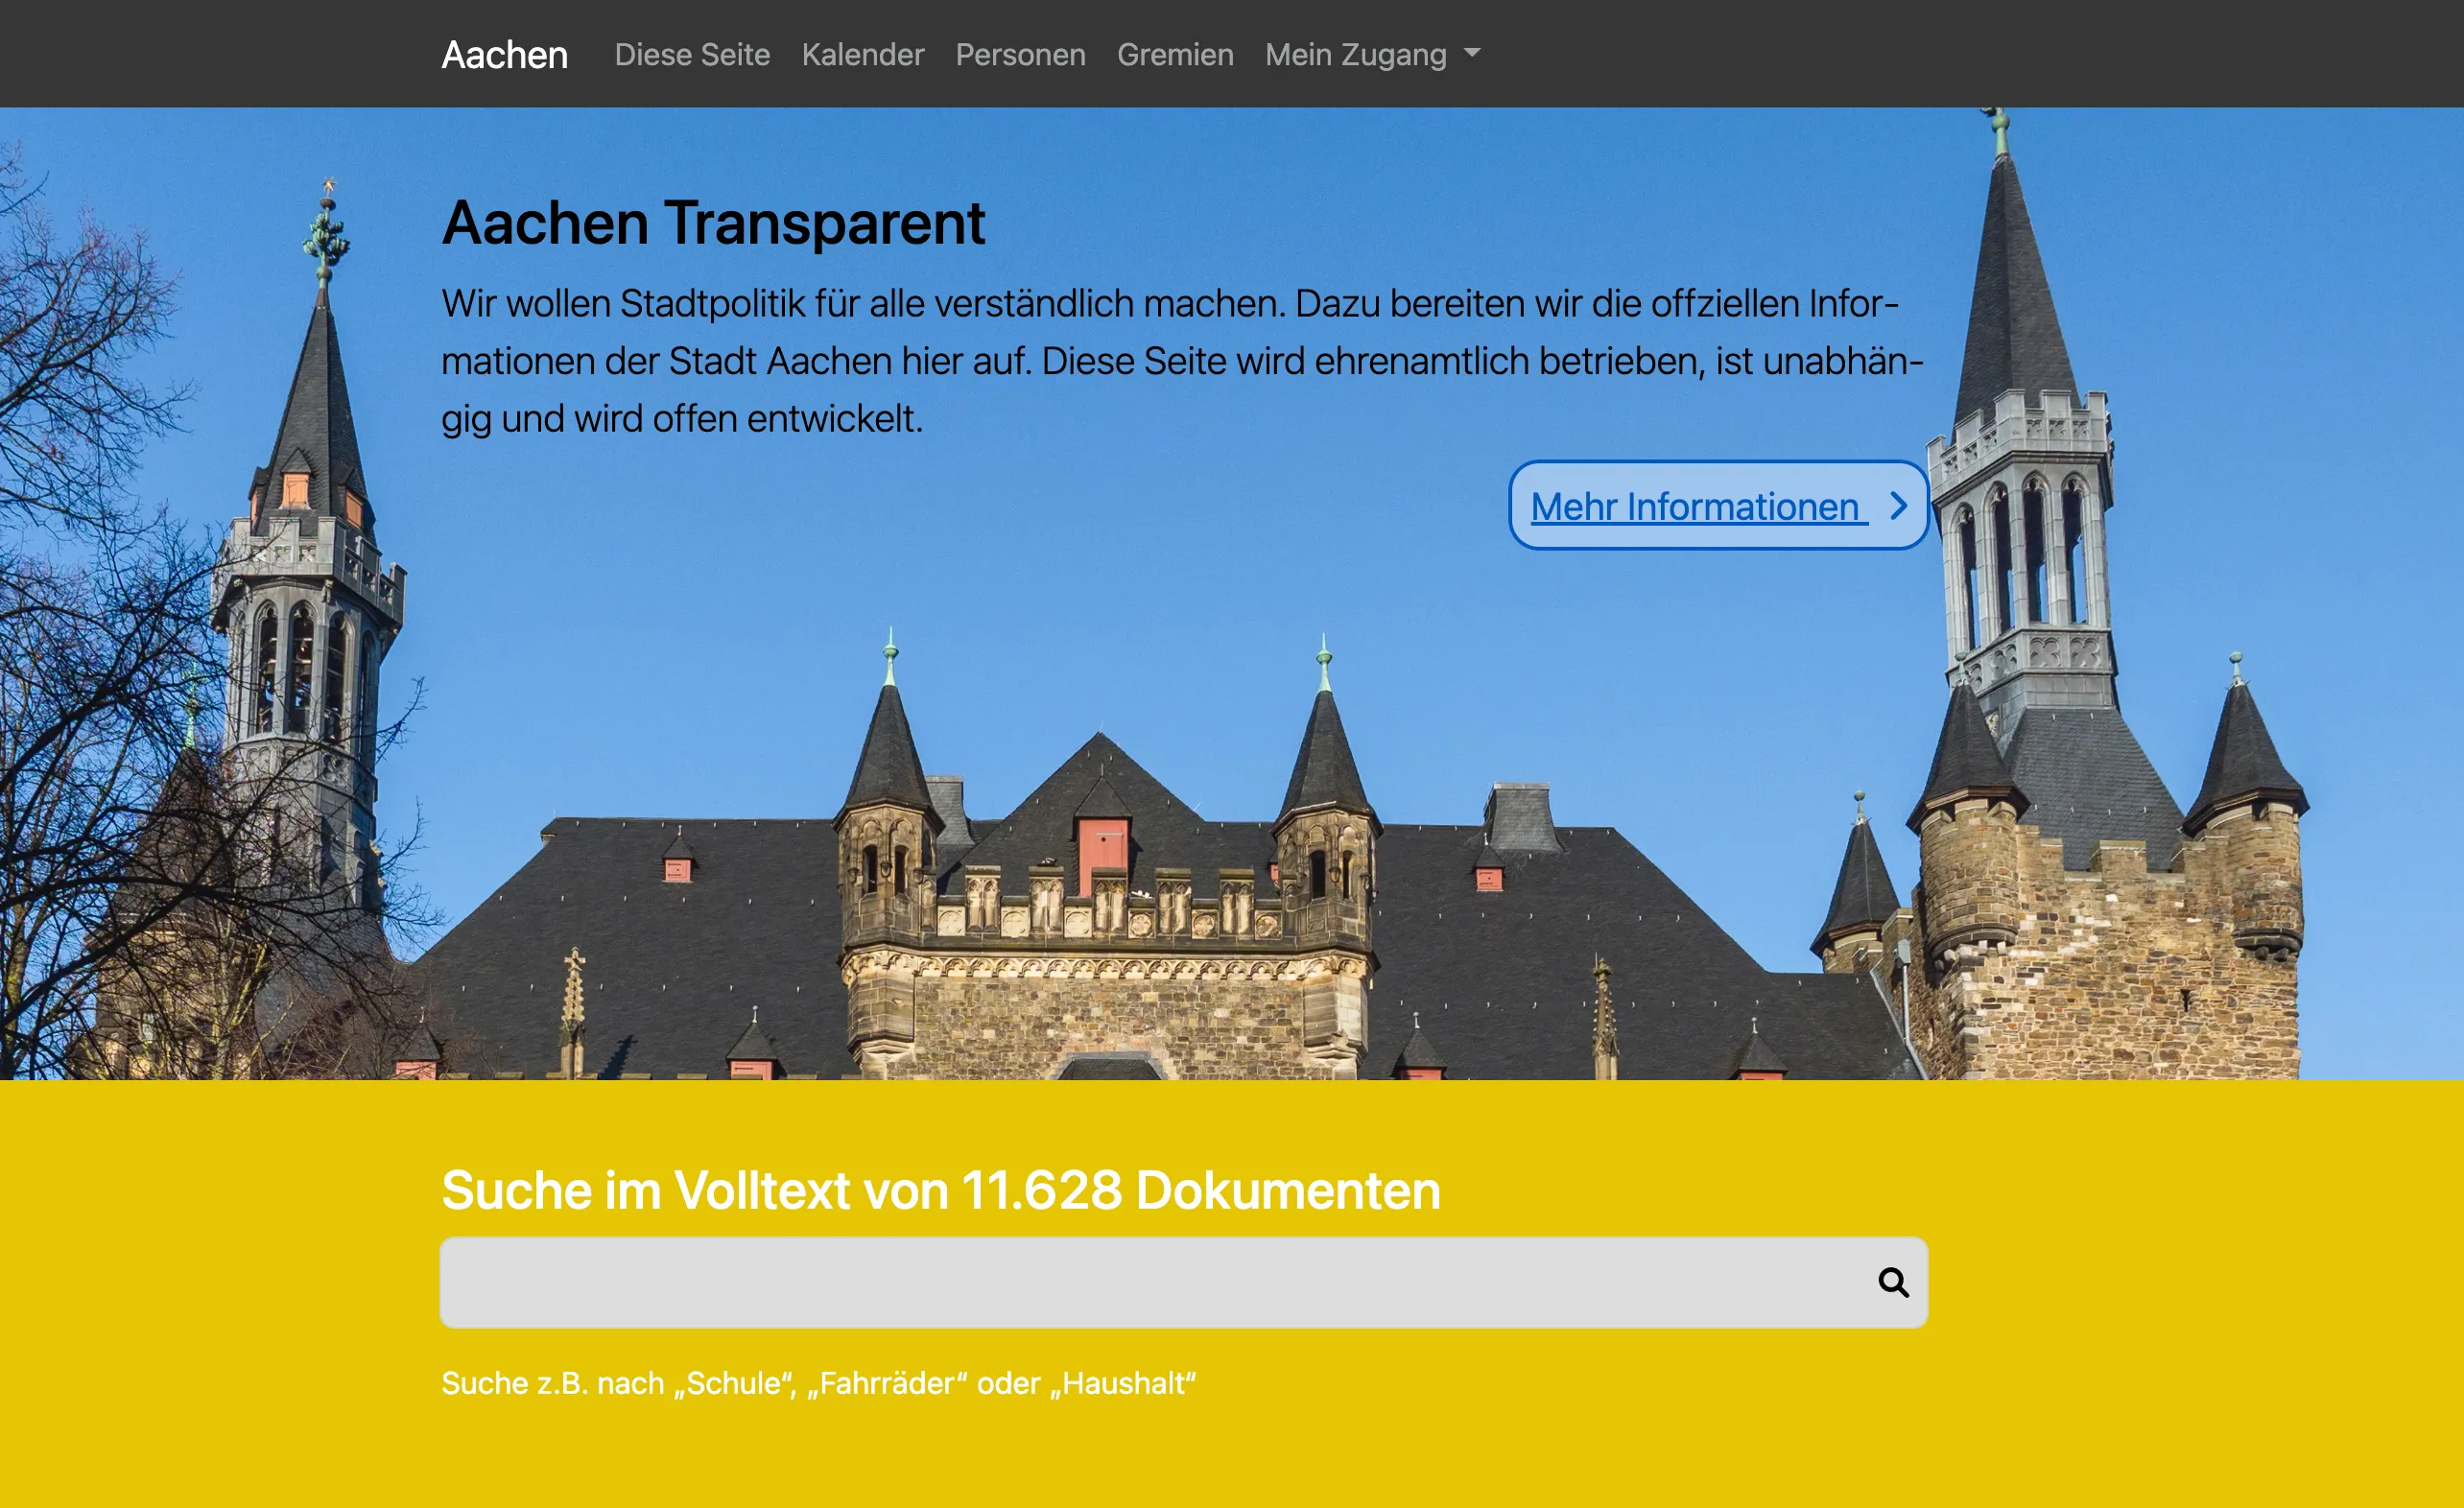Image resolution: width=2464 pixels, height=1508 pixels.
Task: Select Gremien in the navigation bar
Action: pyautogui.click(x=1175, y=55)
